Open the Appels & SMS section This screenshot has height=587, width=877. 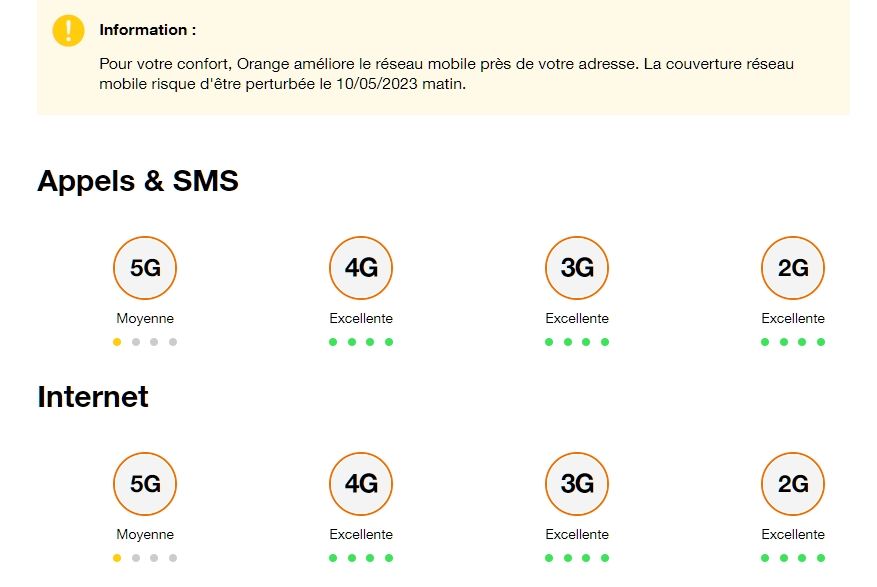click(x=137, y=181)
